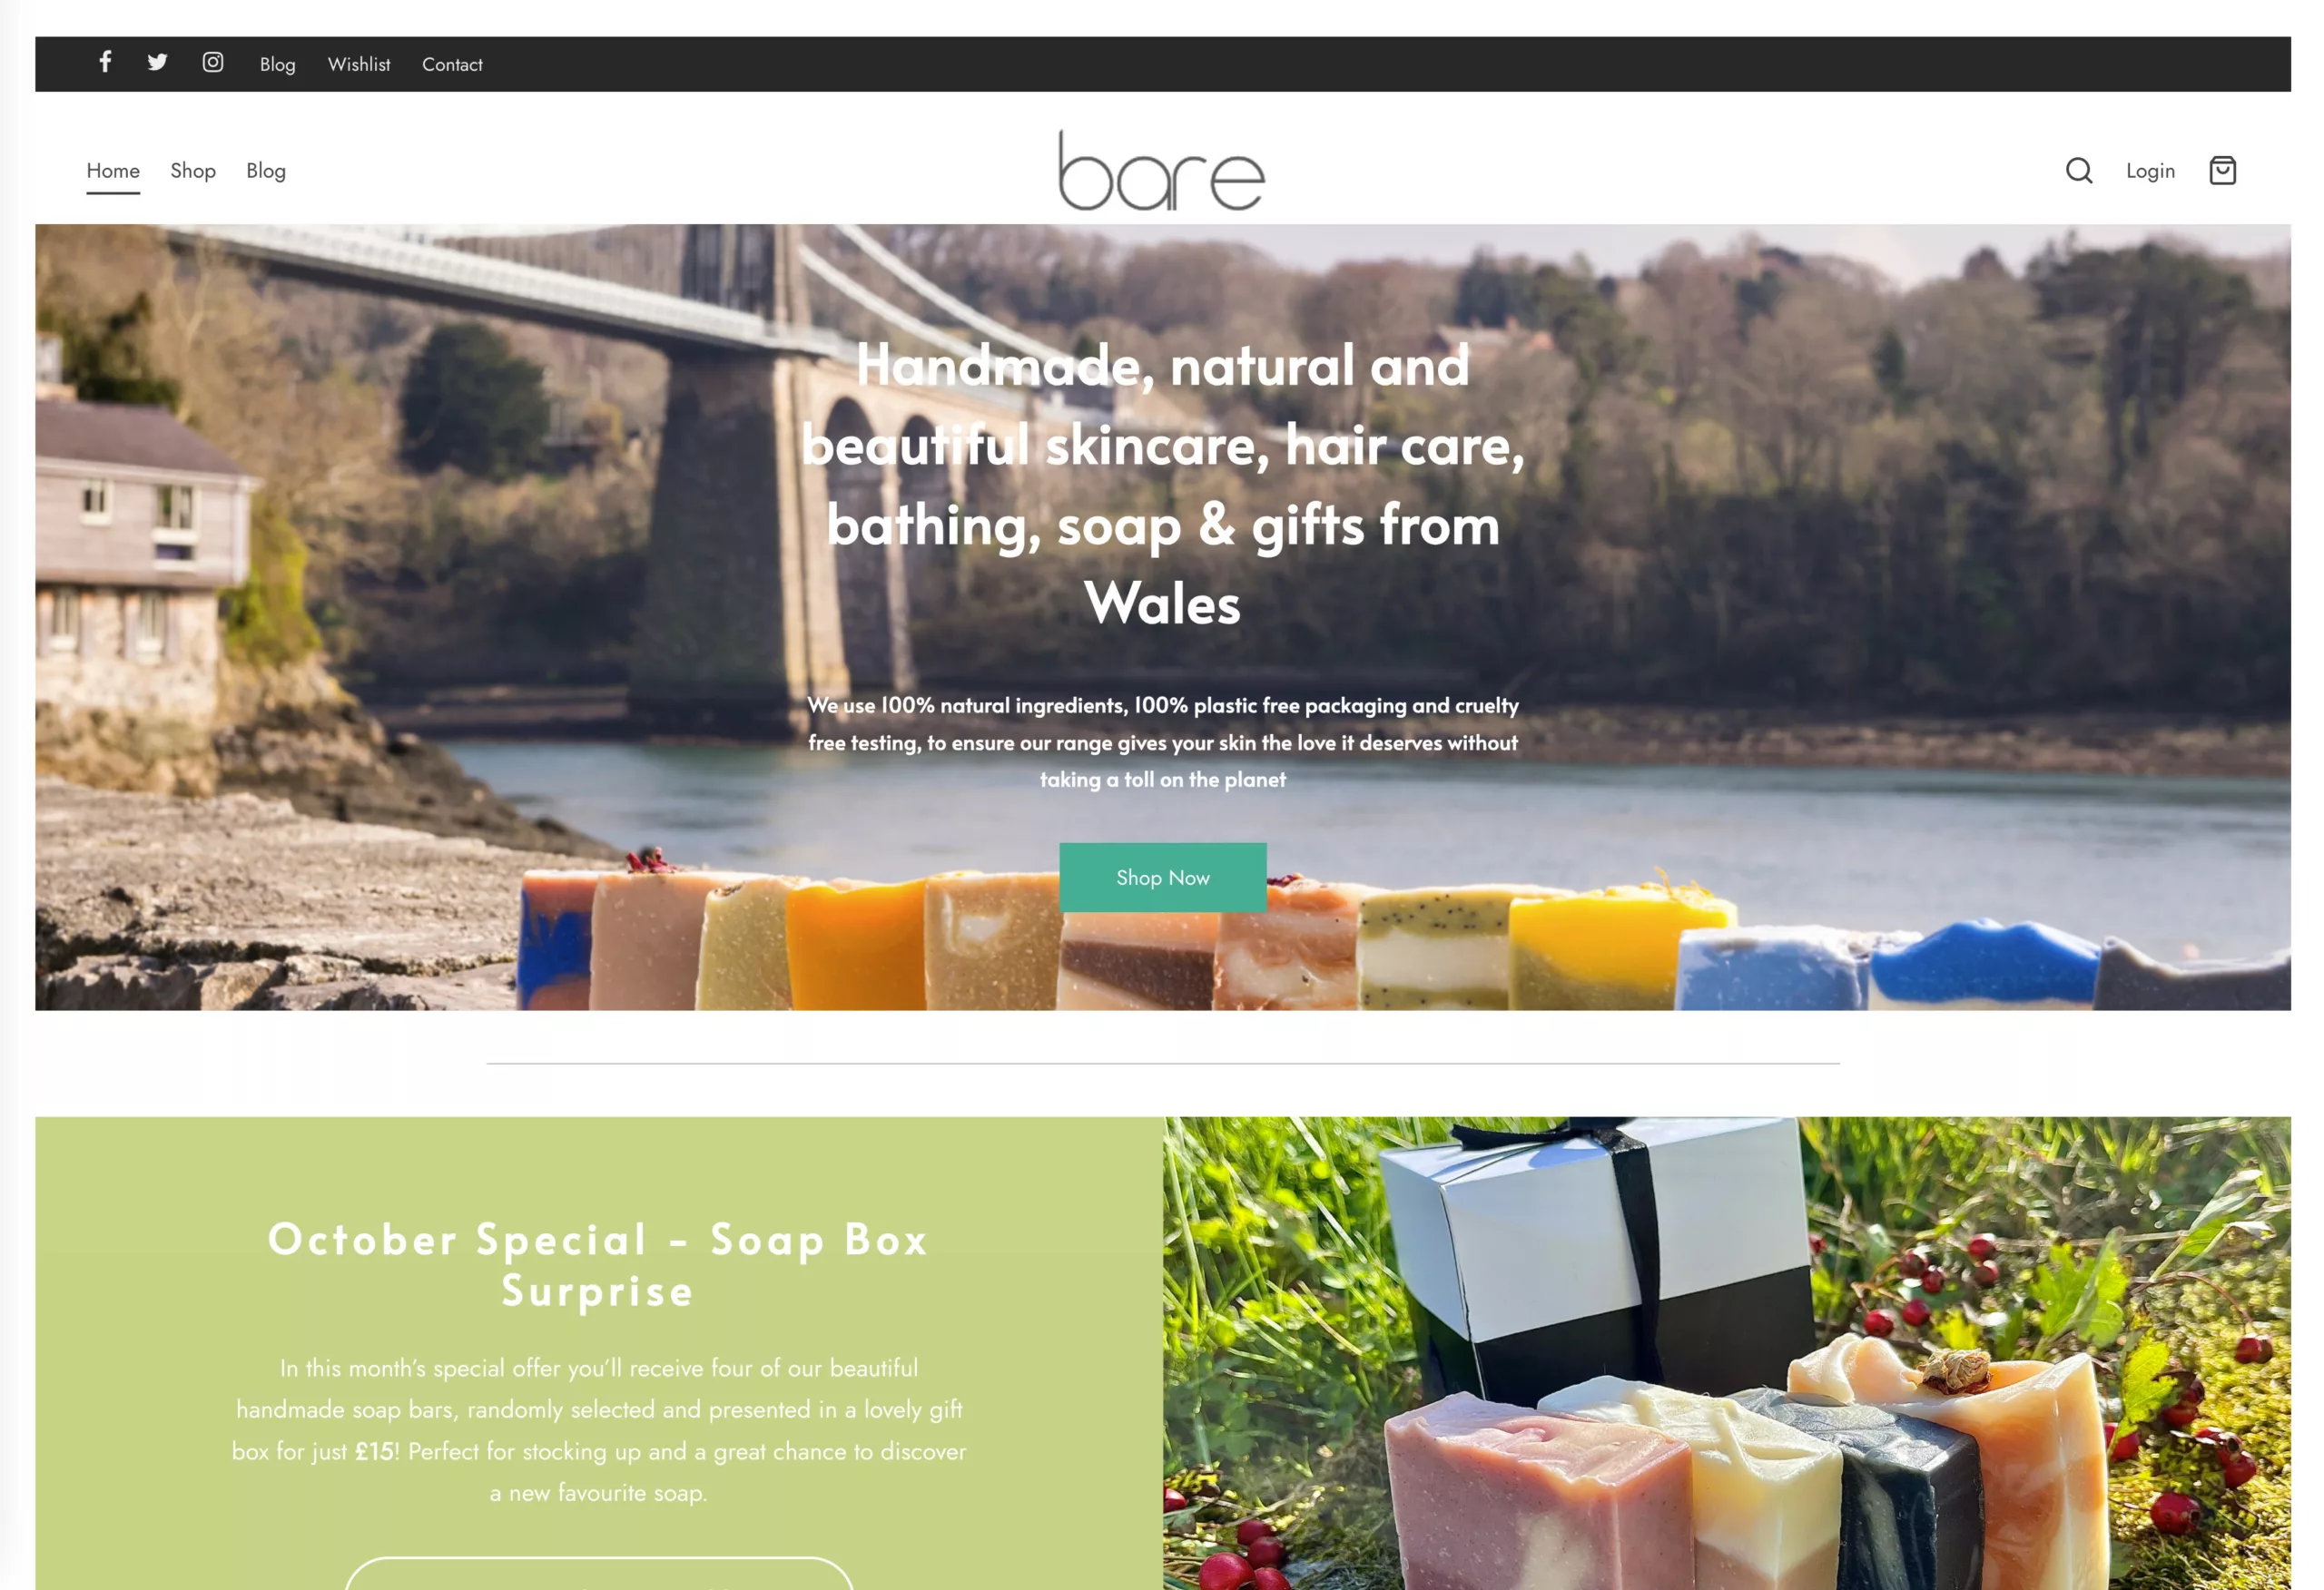Click the Twitter icon
This screenshot has width=2324, height=1590.
click(155, 64)
